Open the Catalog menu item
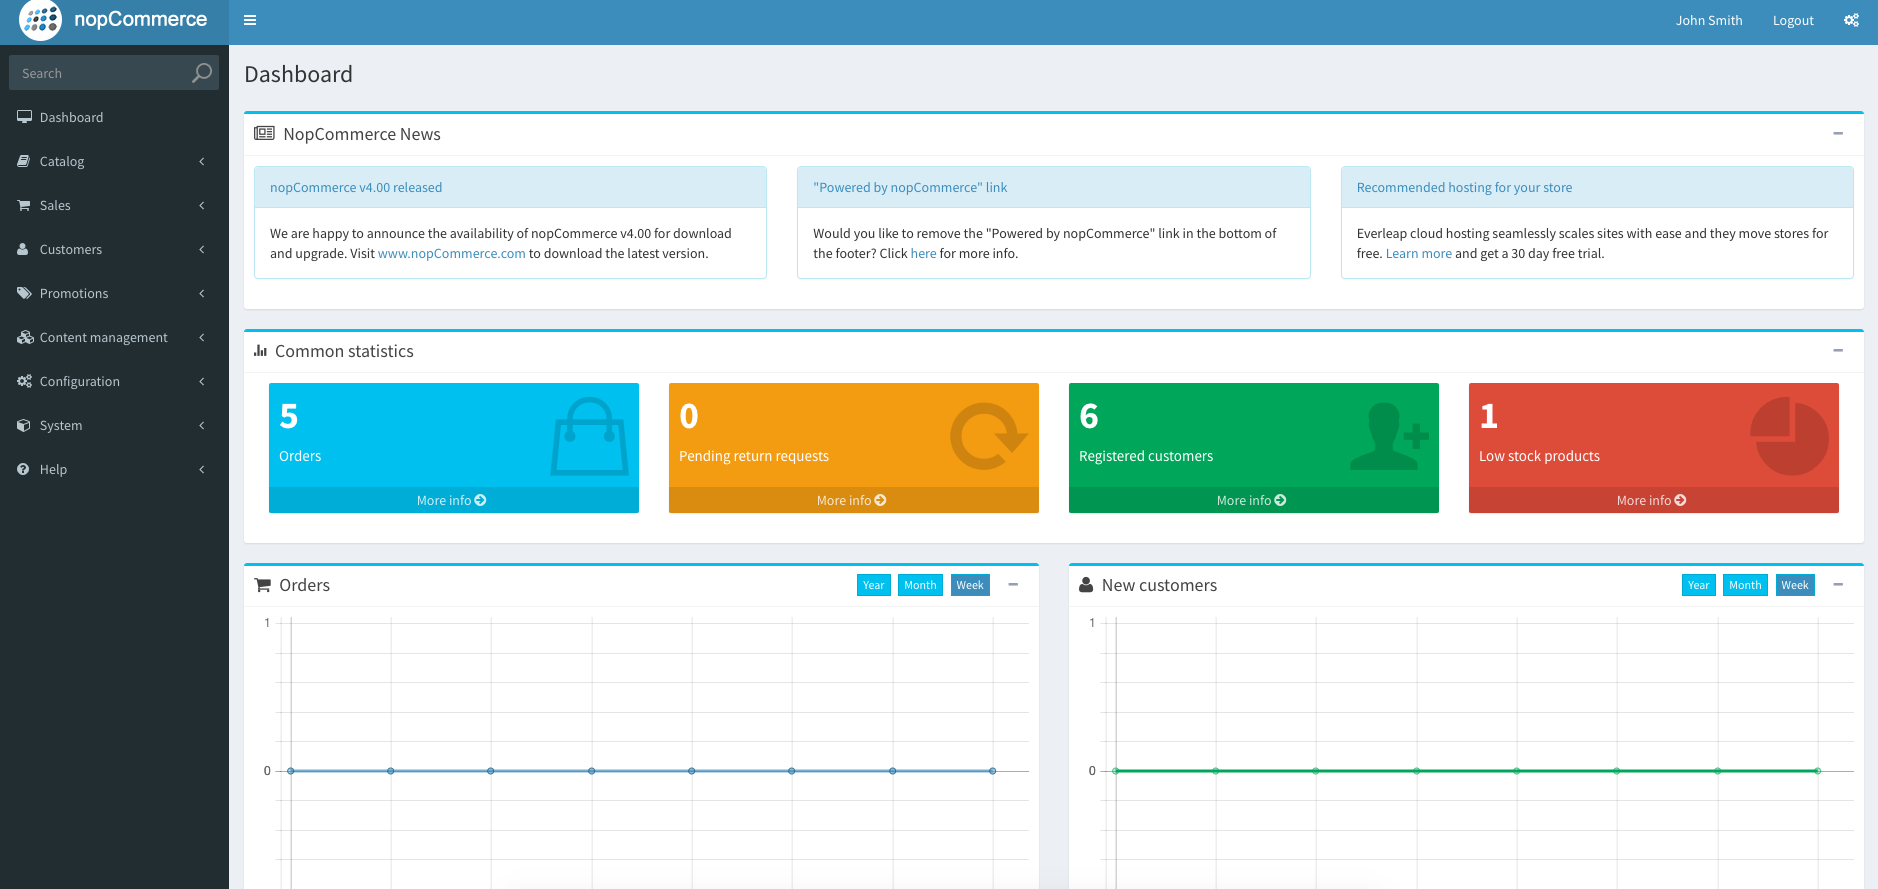This screenshot has width=1878, height=889. [x=114, y=161]
